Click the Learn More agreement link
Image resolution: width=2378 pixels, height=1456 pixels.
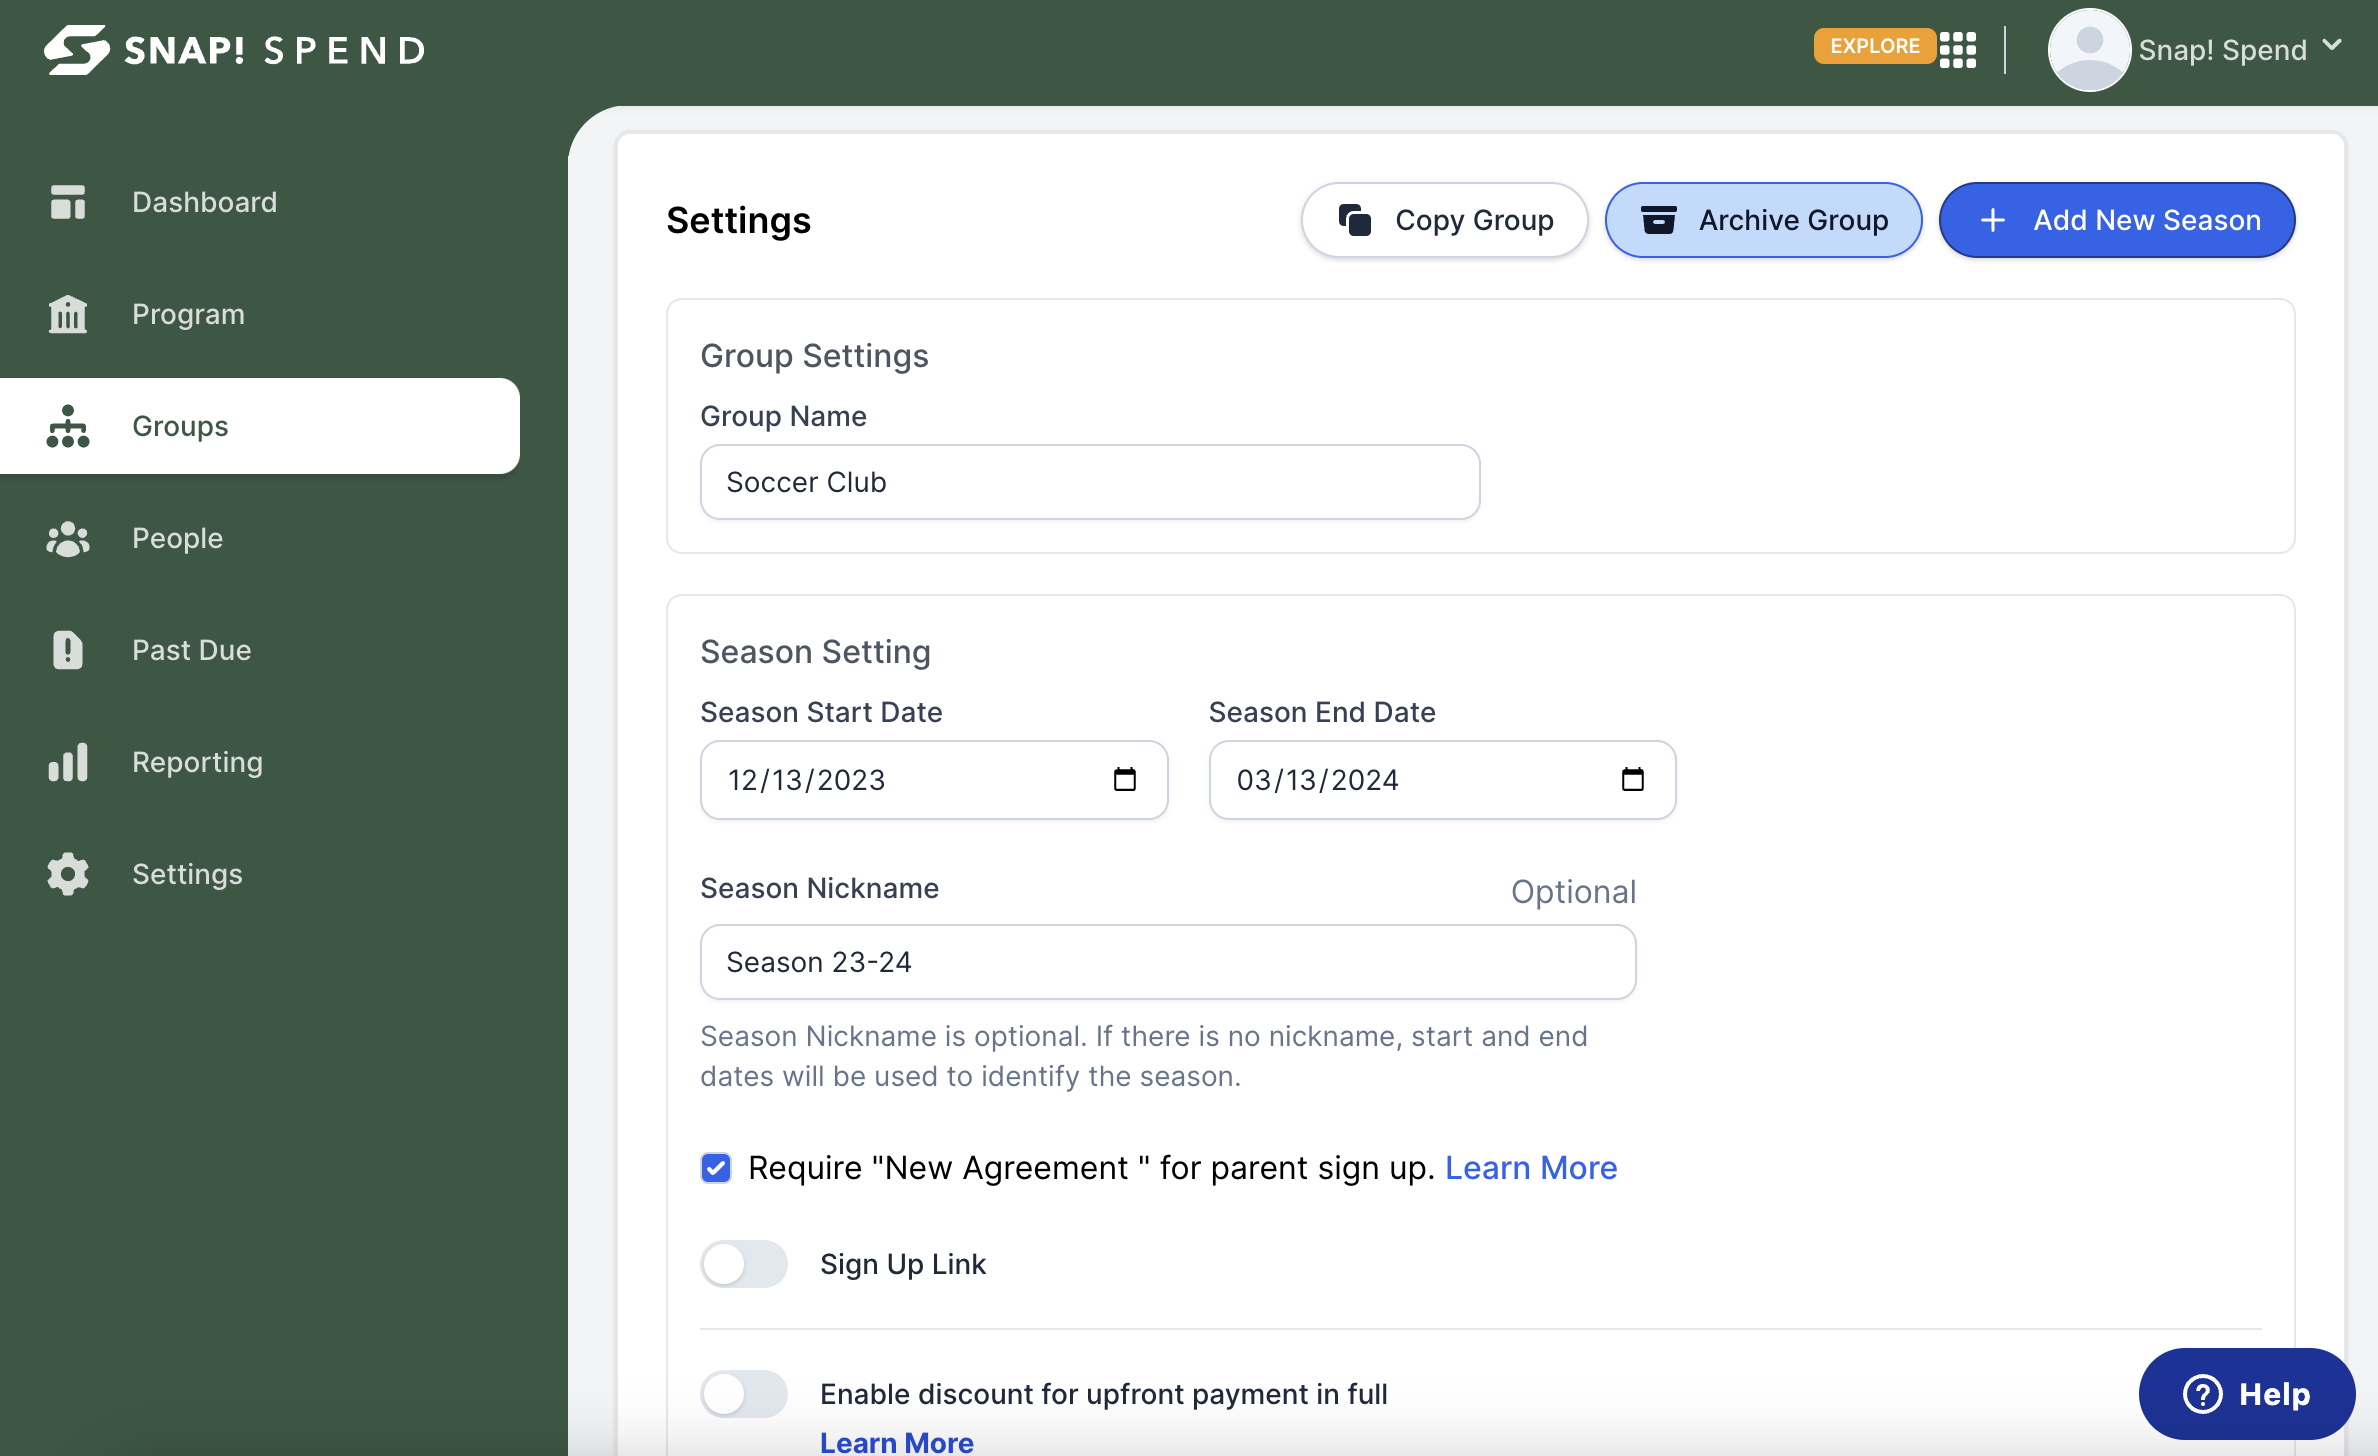[x=1530, y=1167]
